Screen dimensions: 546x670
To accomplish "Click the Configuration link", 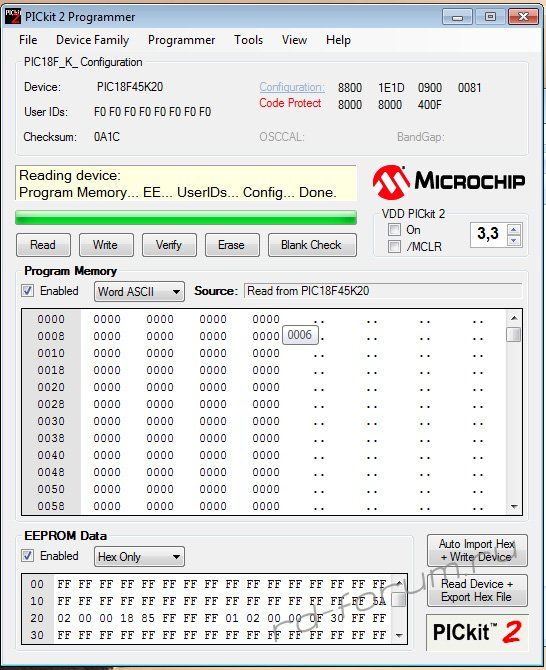I will [x=292, y=87].
